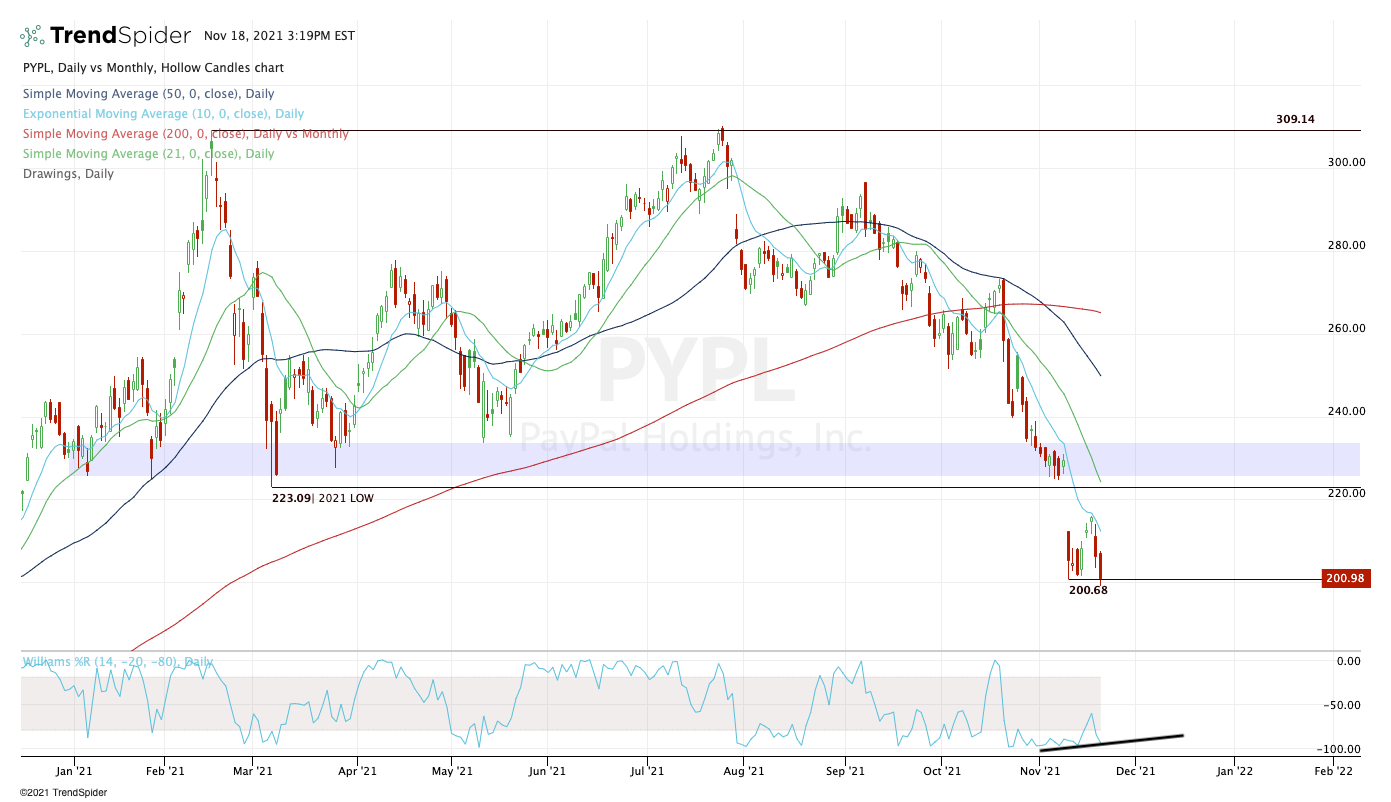1391x802 pixels.
Task: Click the Jul '21 date axis label
Action: coord(648,771)
